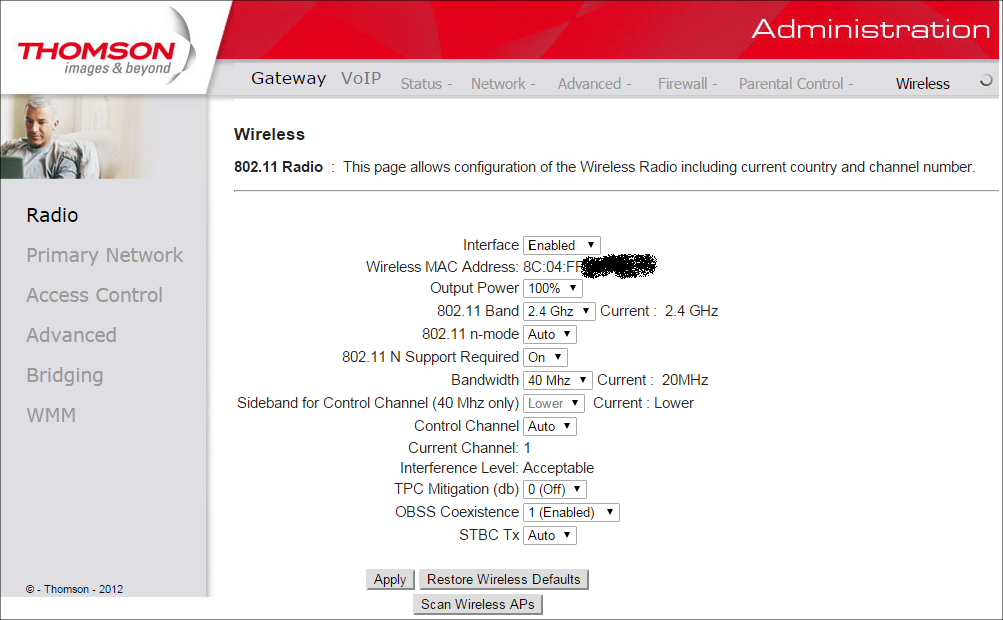The height and width of the screenshot is (620, 1003).
Task: Open the Interface Enabled dropdown
Action: click(x=562, y=245)
